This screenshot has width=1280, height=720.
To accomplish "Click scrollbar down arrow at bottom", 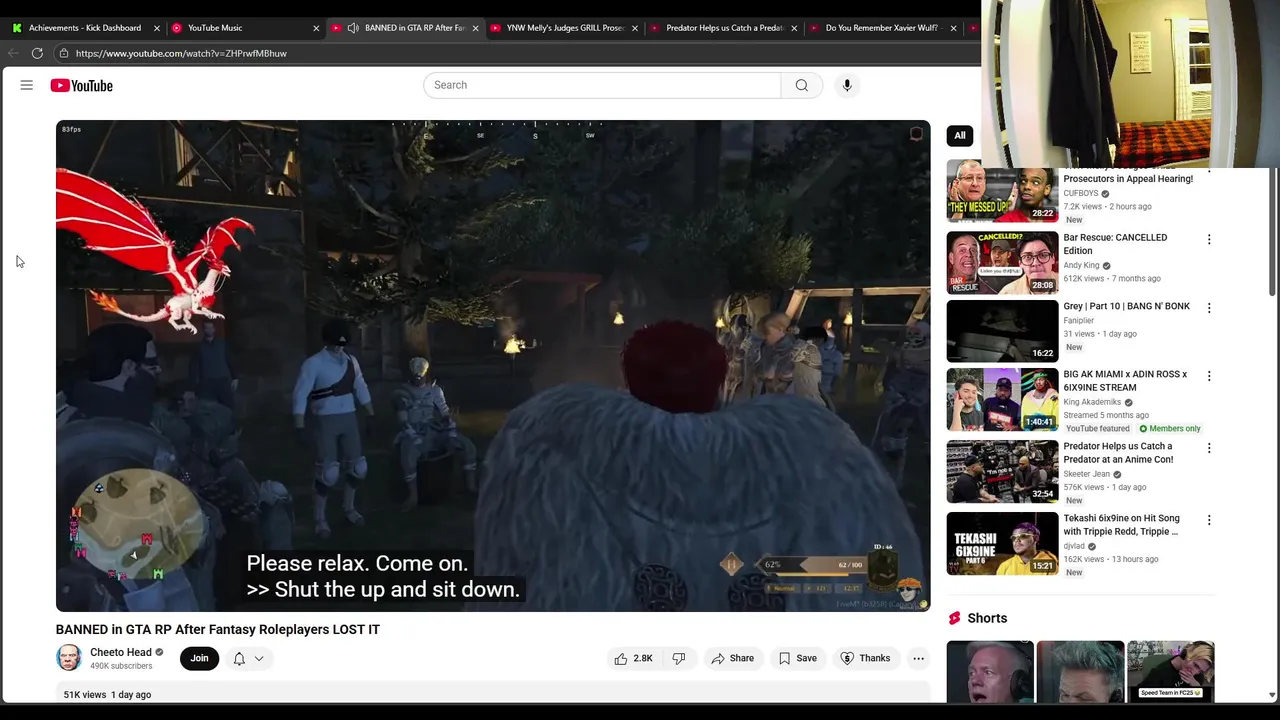I will click(1272, 695).
